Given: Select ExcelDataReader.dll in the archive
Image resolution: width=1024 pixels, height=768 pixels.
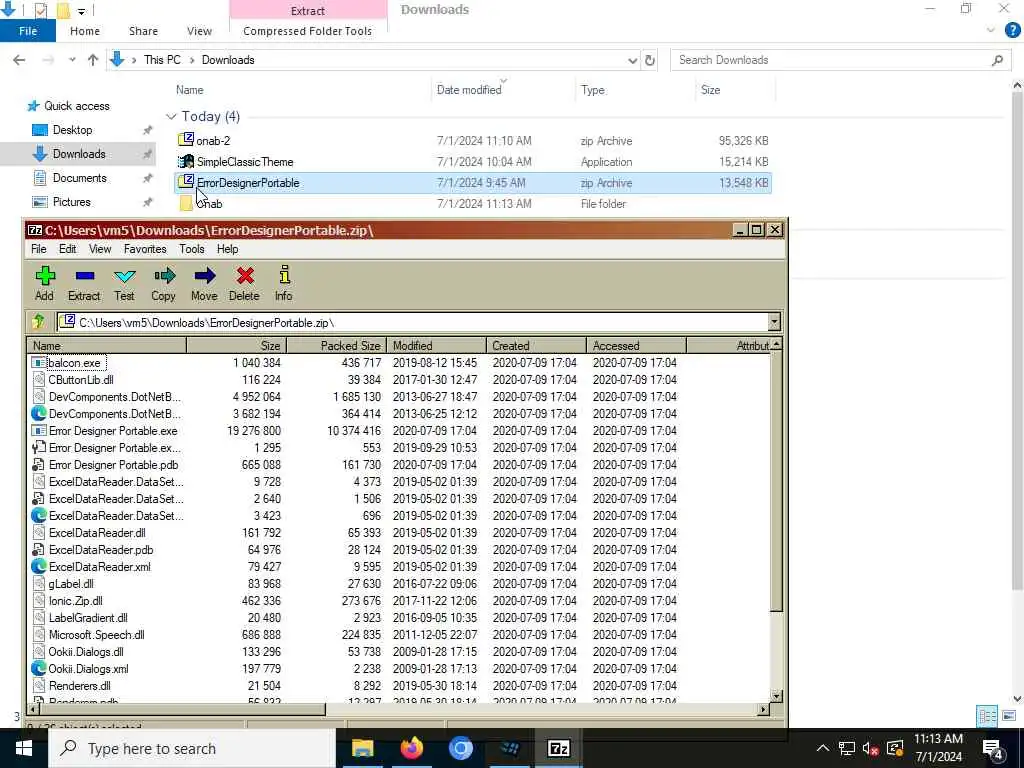Looking at the screenshot, I should [97, 532].
